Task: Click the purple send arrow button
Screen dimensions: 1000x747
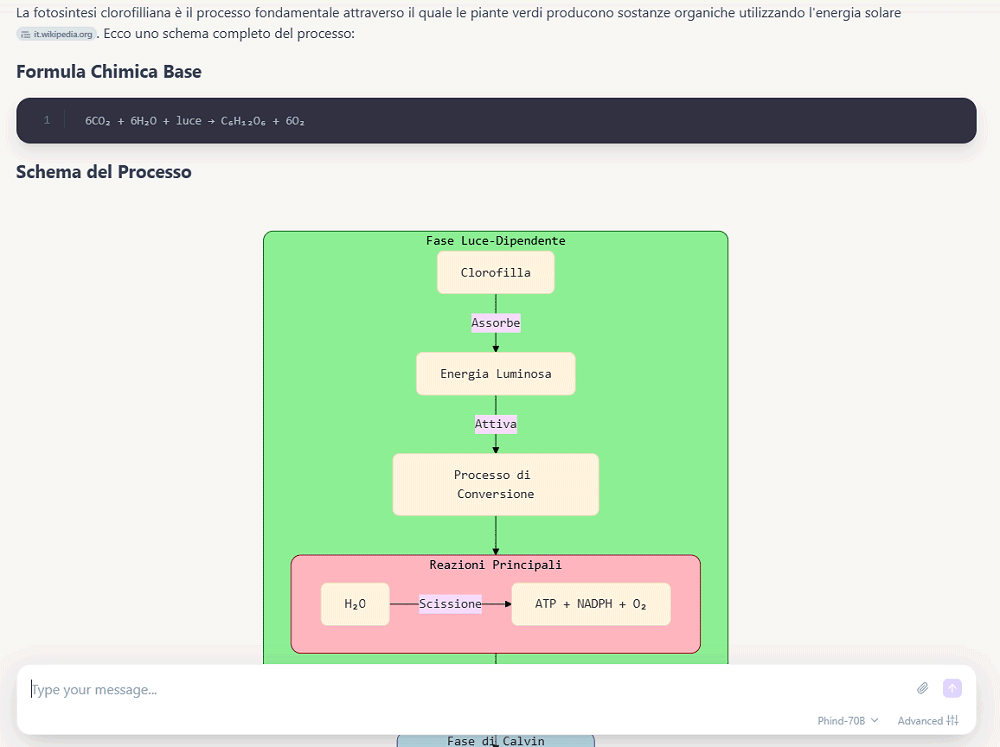Action: click(952, 688)
